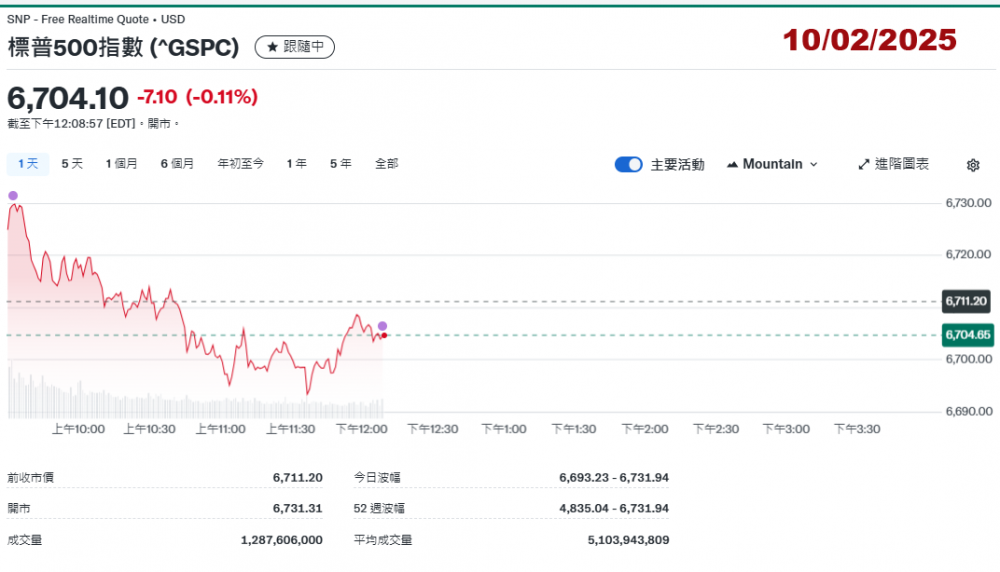Show the 年初至今 year-to-date range
Image resolution: width=1000 pixels, height=572 pixels.
point(240,164)
